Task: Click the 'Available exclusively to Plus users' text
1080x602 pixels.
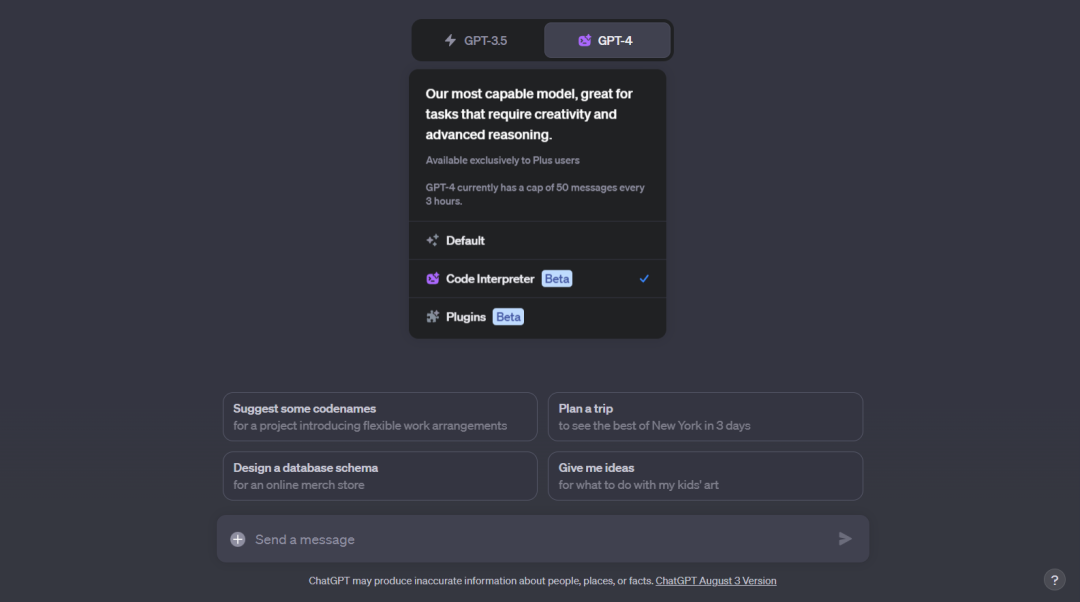Action: coord(502,160)
